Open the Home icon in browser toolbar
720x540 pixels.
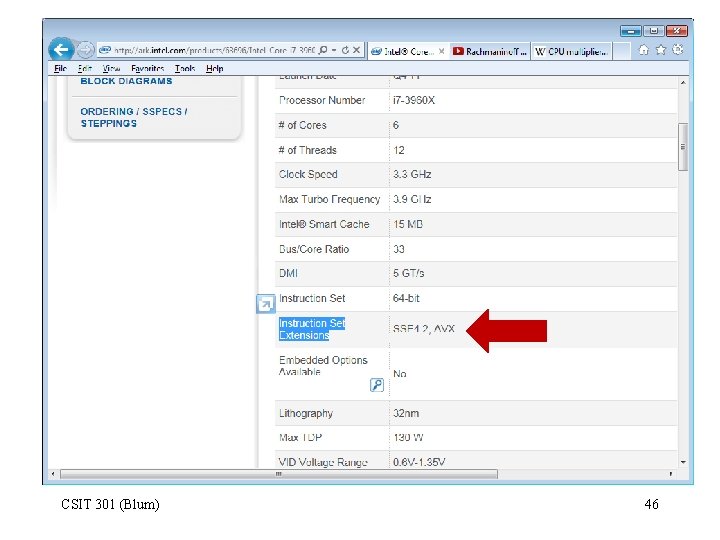pos(644,50)
